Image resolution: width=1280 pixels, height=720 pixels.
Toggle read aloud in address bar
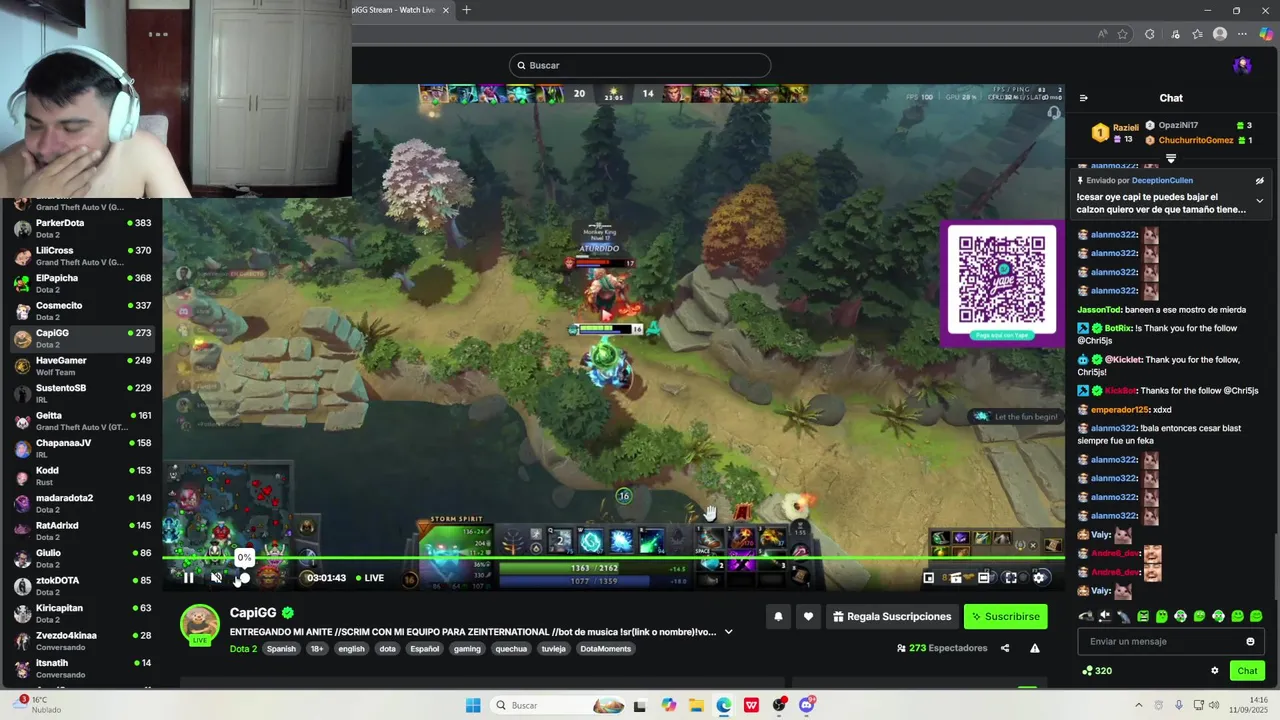point(1102,34)
